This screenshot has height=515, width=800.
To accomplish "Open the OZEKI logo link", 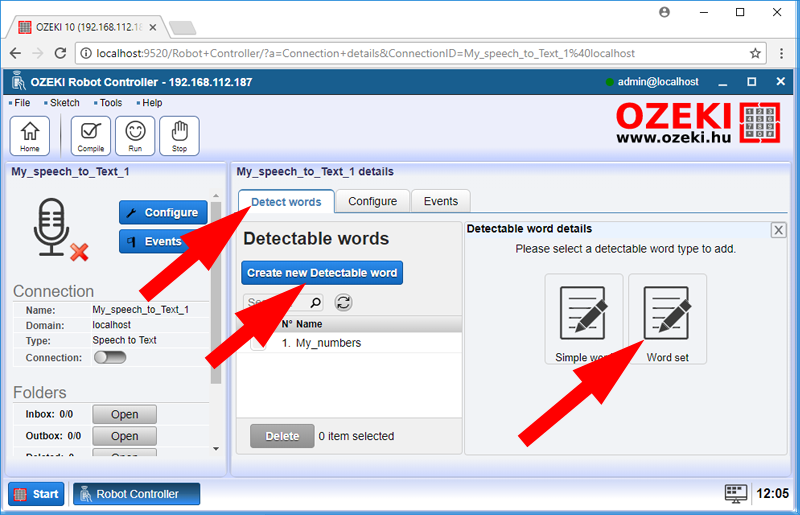I will 698,122.
